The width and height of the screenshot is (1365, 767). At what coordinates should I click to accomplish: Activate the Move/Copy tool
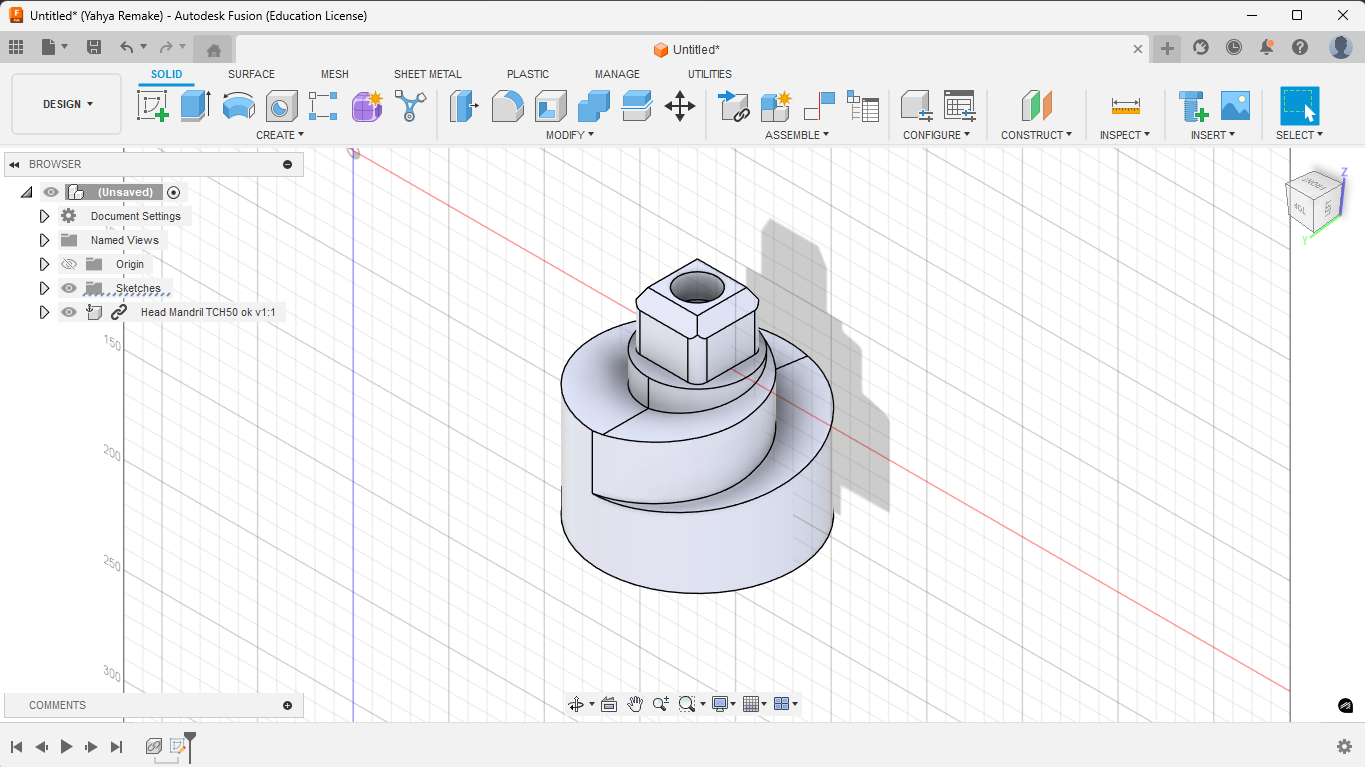point(680,105)
